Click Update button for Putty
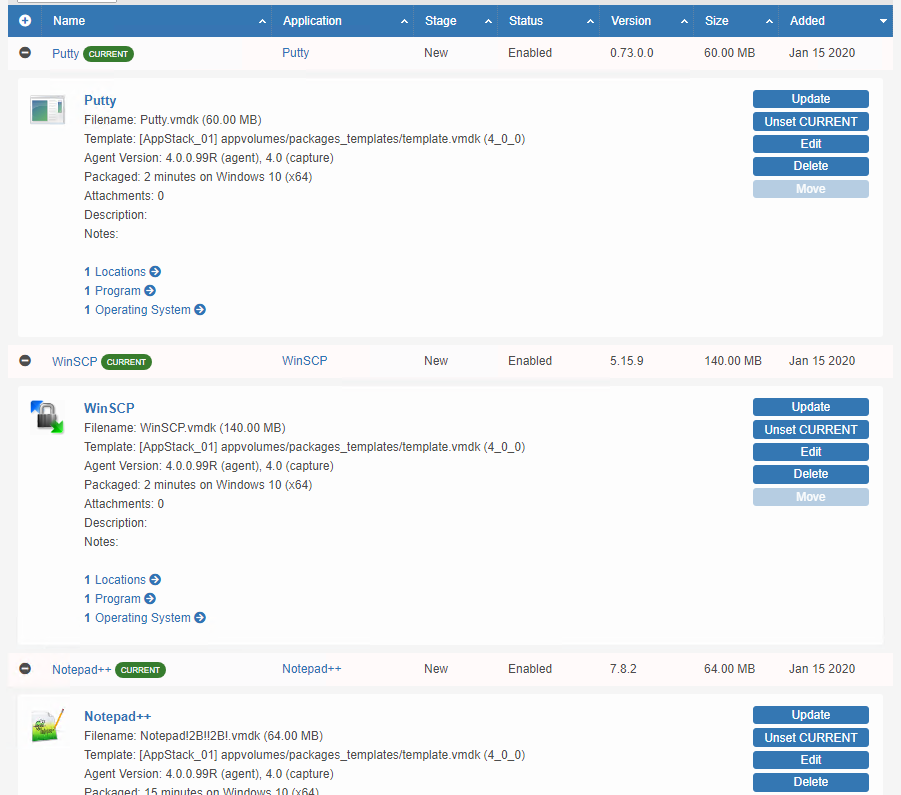The image size is (901, 795). [811, 99]
